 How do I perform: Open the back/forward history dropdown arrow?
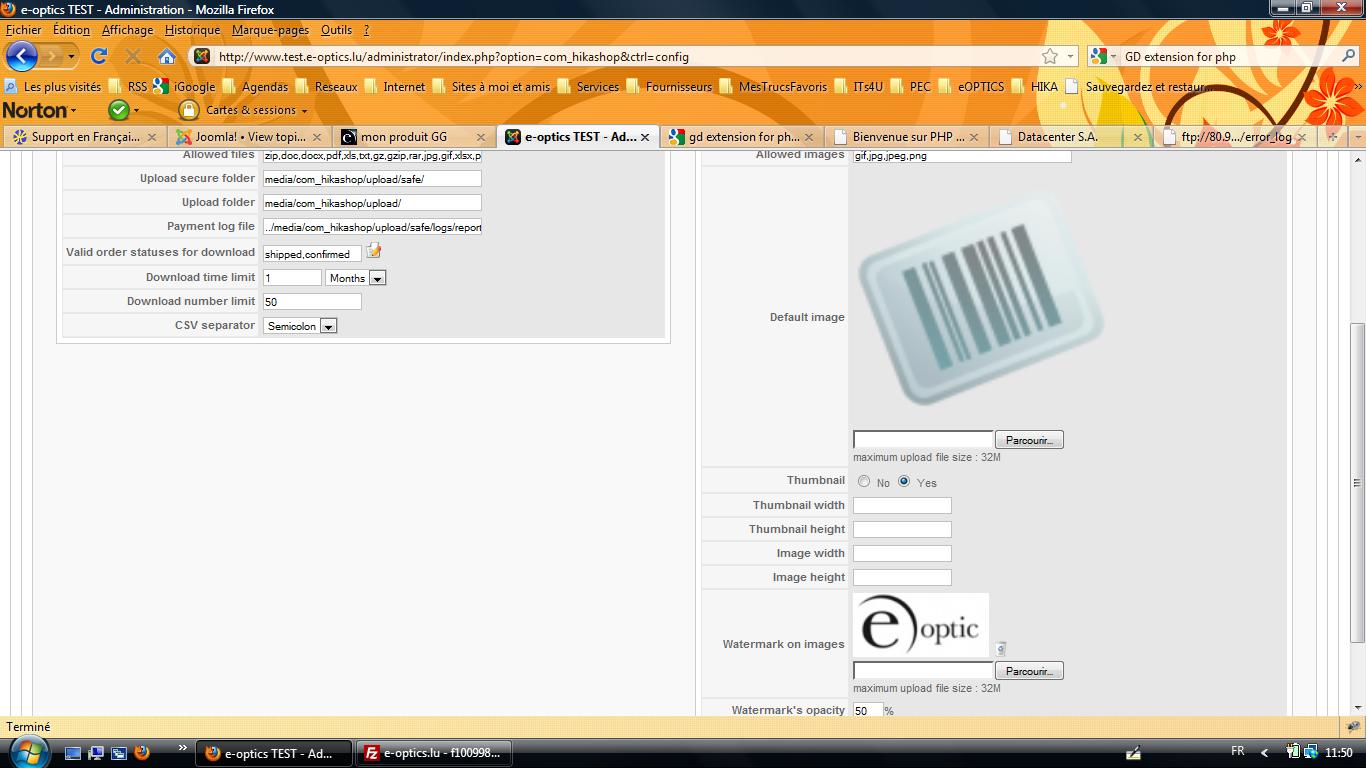pyautogui.click(x=72, y=56)
